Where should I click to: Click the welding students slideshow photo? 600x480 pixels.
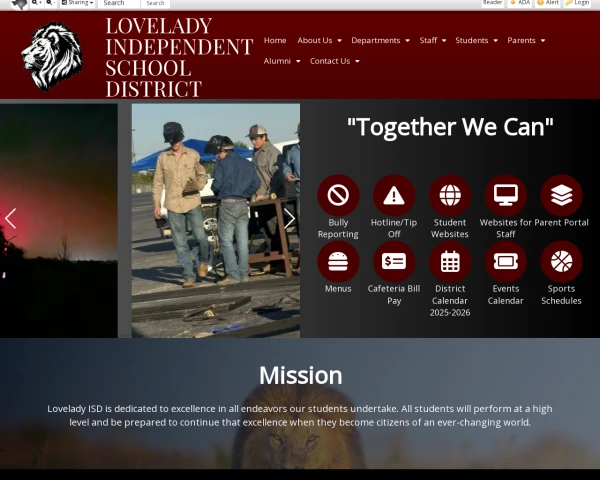click(216, 221)
